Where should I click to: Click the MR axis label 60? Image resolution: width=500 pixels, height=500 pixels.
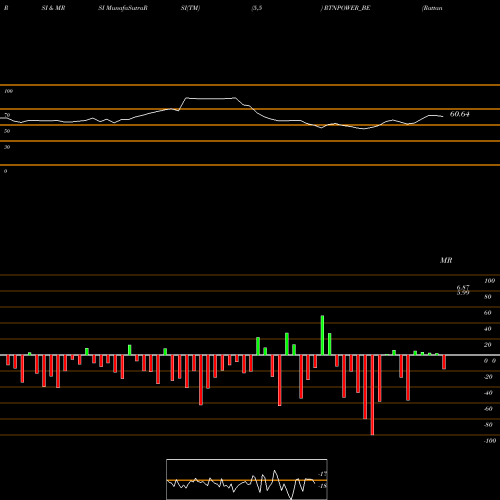click(x=488, y=313)
